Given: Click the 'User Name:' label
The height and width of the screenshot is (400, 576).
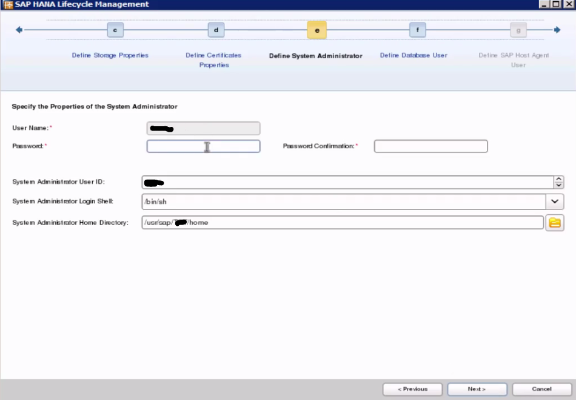Looking at the screenshot, I should [30, 128].
